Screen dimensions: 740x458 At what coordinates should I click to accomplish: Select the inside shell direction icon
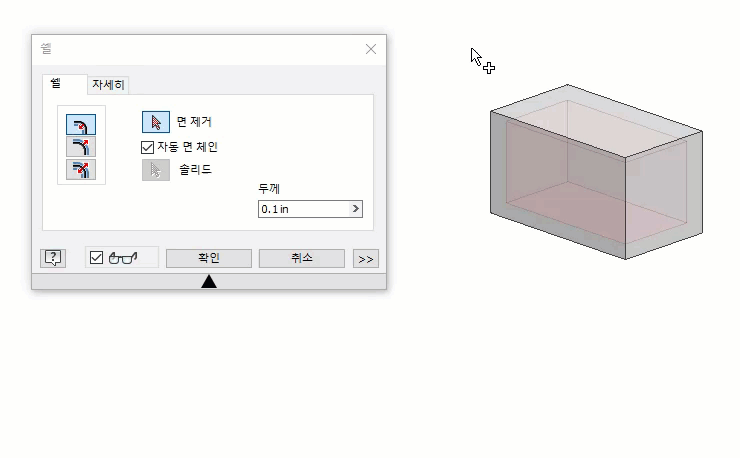pyautogui.click(x=81, y=124)
